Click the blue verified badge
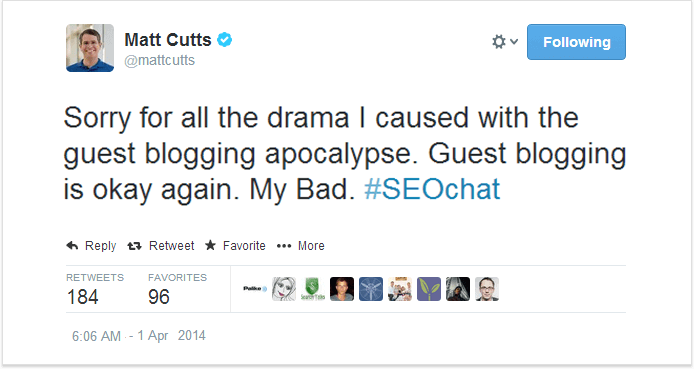Viewport: 694px width, 369px height. 224,40
